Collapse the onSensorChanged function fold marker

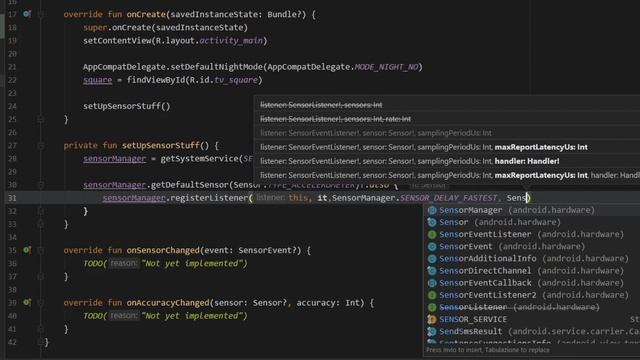(40, 250)
